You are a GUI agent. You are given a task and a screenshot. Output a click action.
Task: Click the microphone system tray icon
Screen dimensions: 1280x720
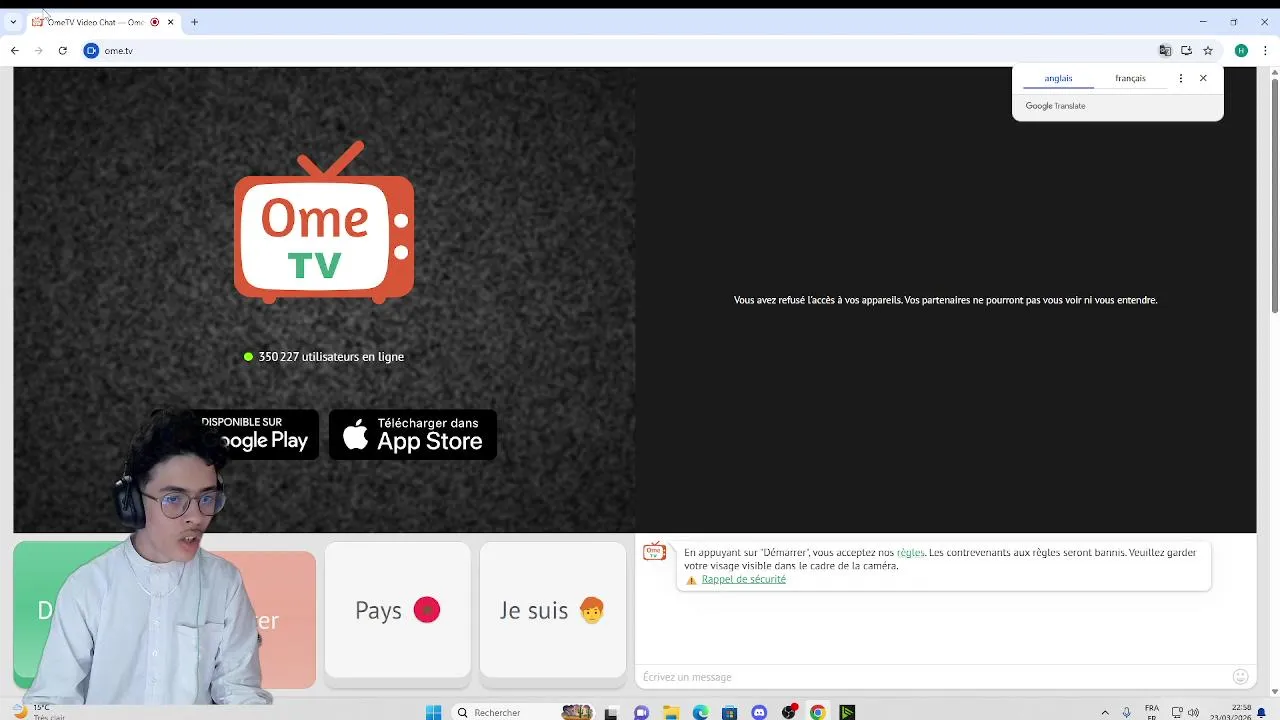pyautogui.click(x=1126, y=712)
